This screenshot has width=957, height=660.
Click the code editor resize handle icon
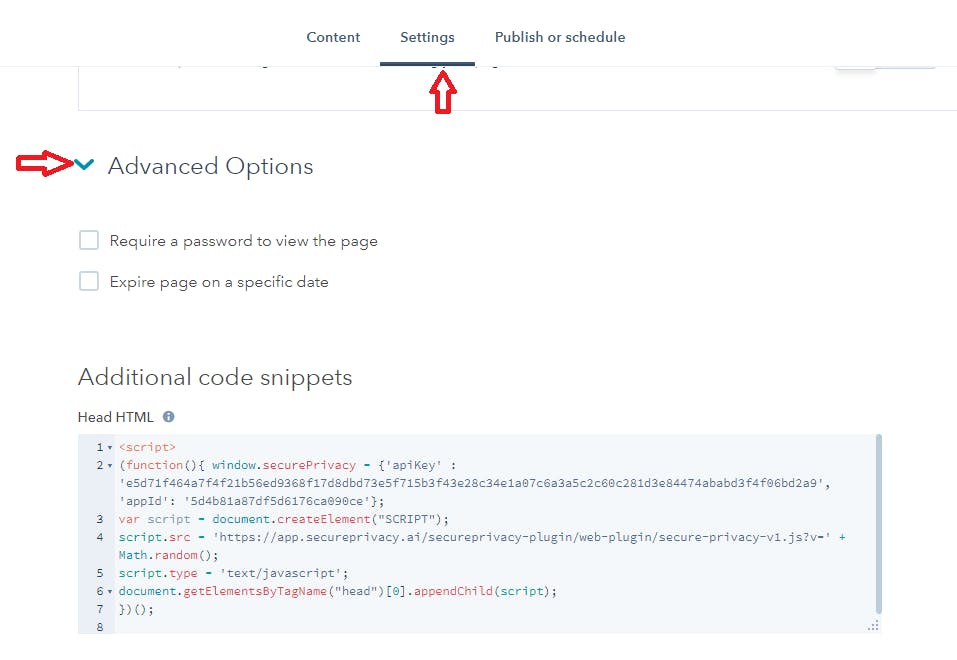[x=873, y=626]
